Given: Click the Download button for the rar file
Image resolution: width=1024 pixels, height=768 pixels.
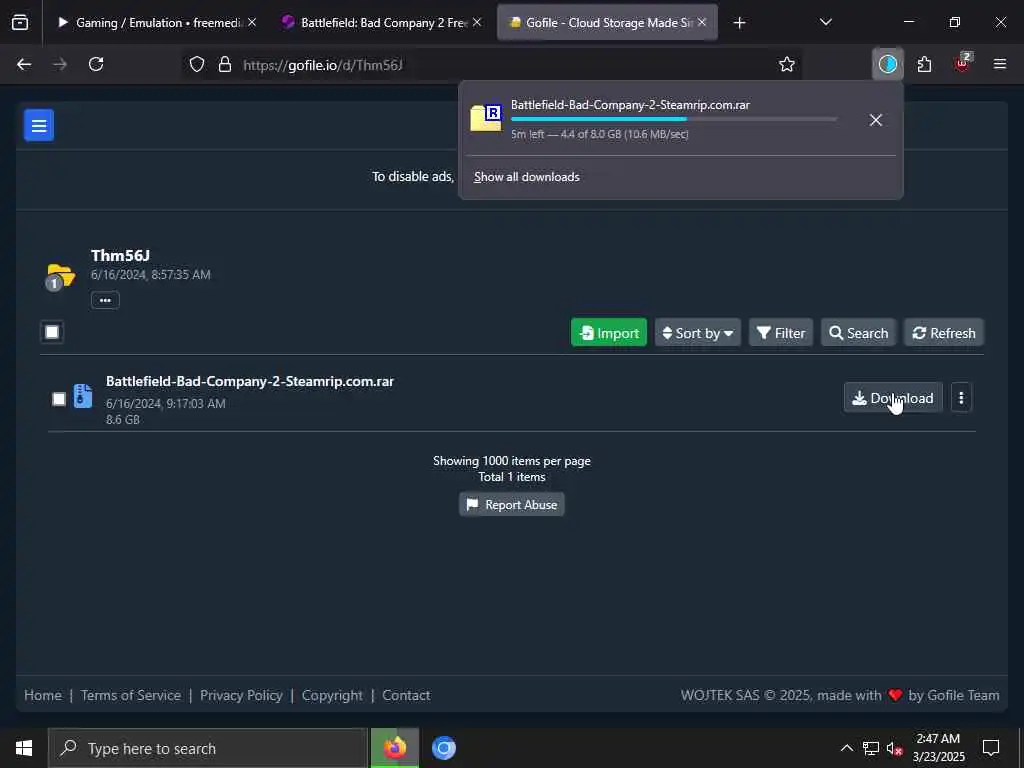Looking at the screenshot, I should tap(893, 398).
